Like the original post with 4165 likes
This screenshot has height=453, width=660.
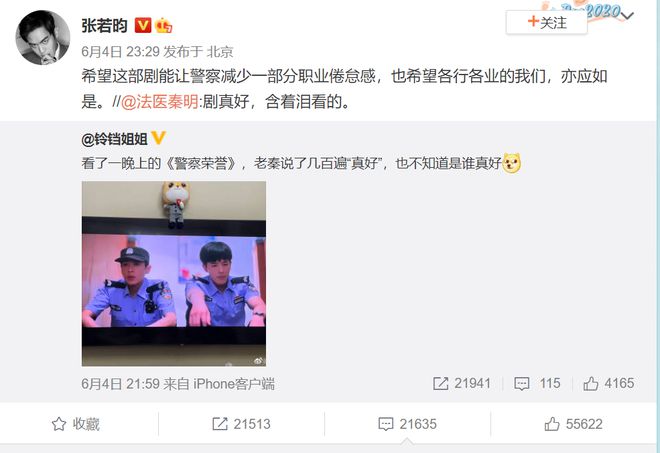[x=609, y=384]
